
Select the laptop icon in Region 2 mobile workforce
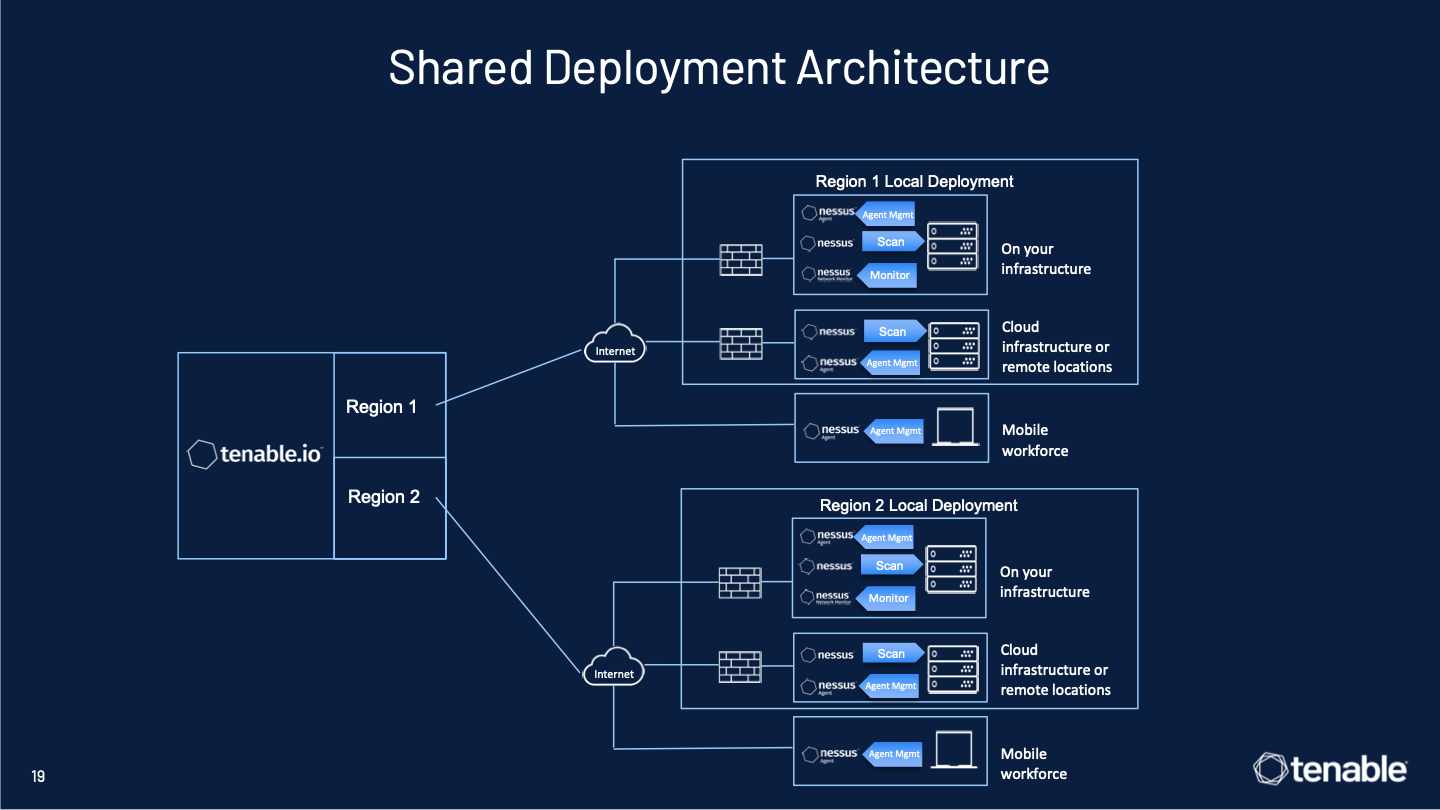tap(955, 751)
